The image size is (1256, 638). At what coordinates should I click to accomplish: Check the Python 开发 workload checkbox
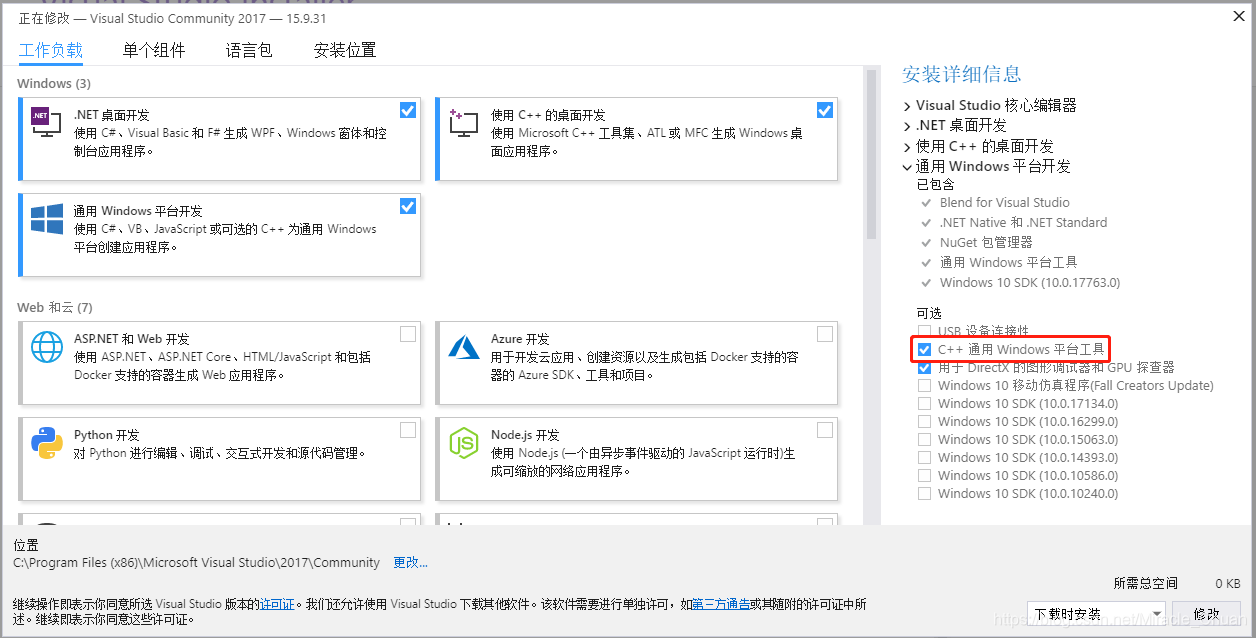tap(407, 430)
